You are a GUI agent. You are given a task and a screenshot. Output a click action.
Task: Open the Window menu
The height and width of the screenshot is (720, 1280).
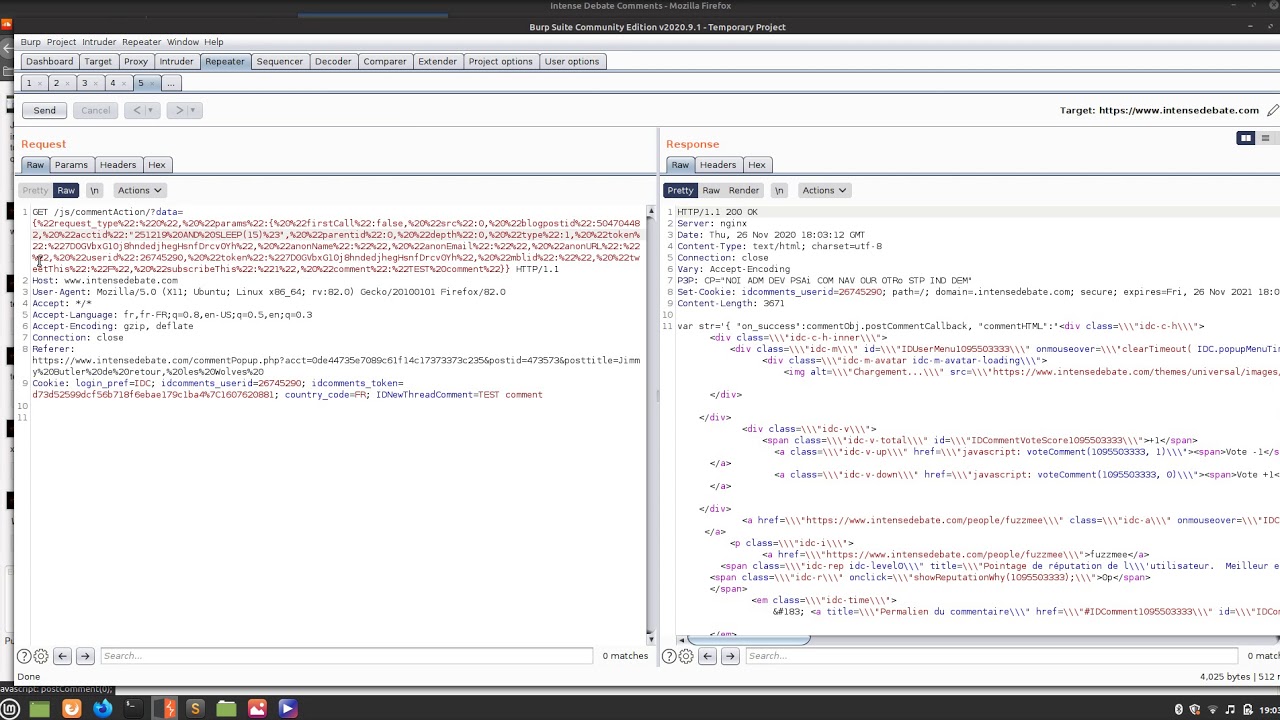tap(183, 42)
